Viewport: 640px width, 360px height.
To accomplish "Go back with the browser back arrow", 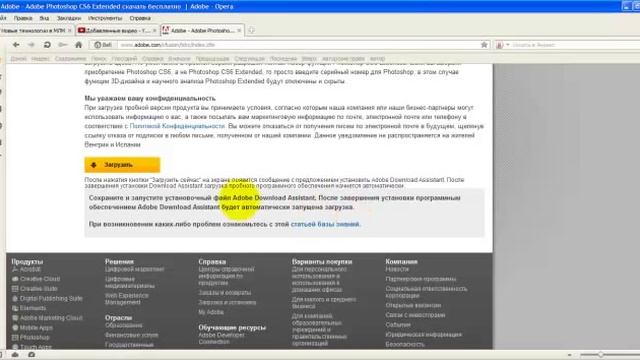I will (x=16, y=45).
